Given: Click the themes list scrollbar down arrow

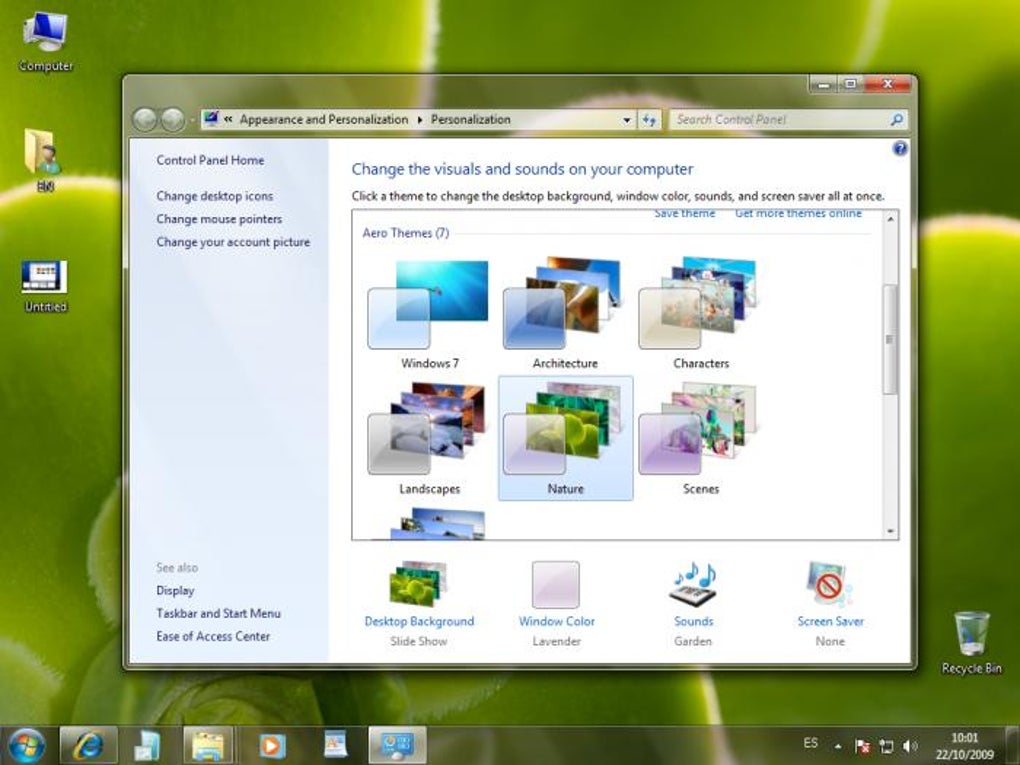Looking at the screenshot, I should pos(890,531).
